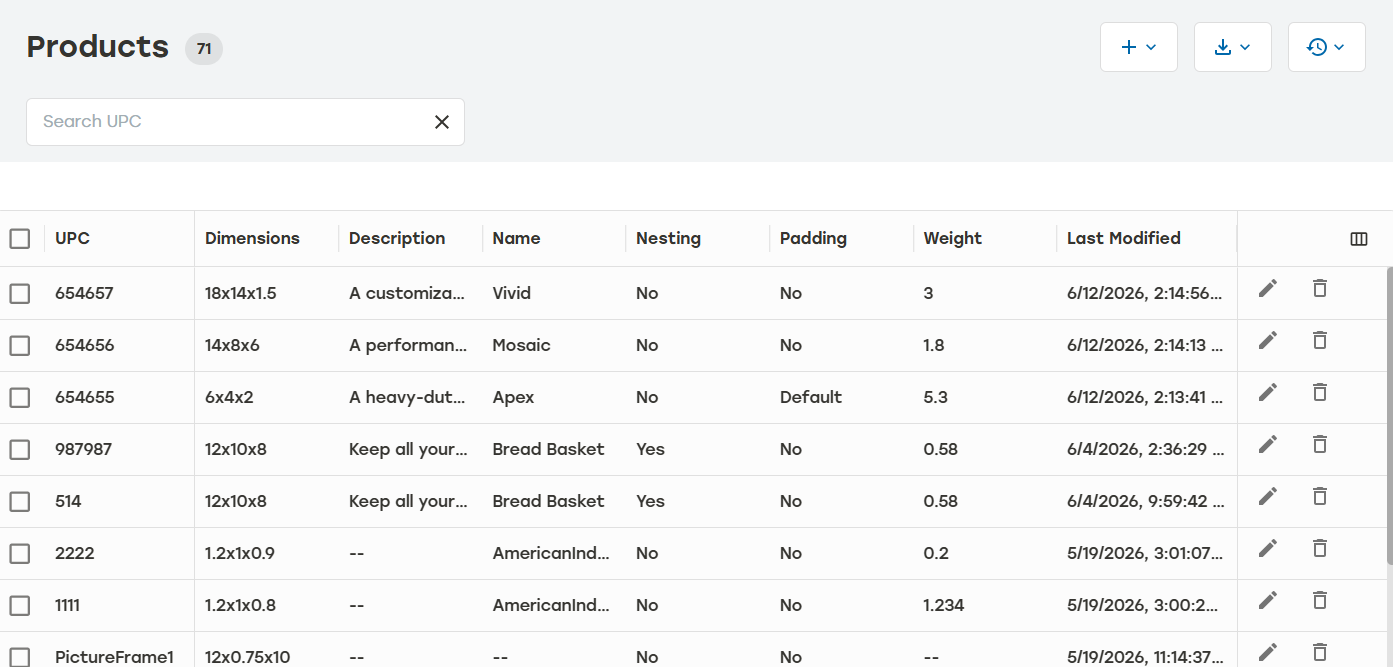Image resolution: width=1393 pixels, height=667 pixels.
Task: Check the row for UPC 987987
Action: coord(20,450)
